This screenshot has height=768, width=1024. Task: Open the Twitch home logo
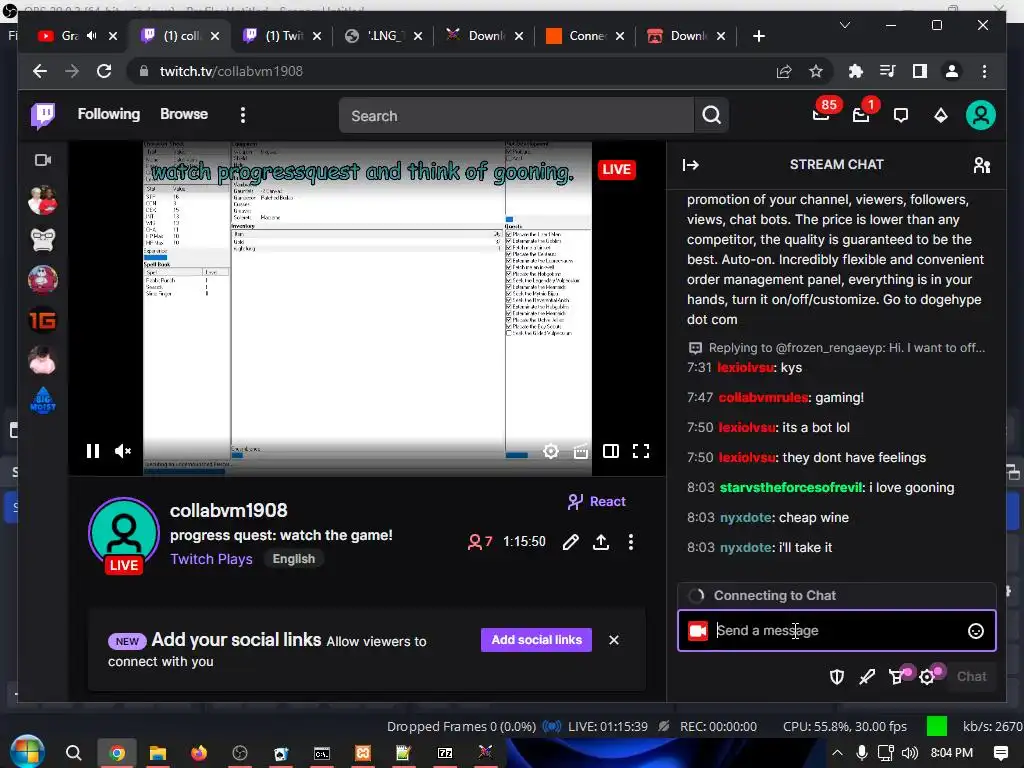point(43,116)
